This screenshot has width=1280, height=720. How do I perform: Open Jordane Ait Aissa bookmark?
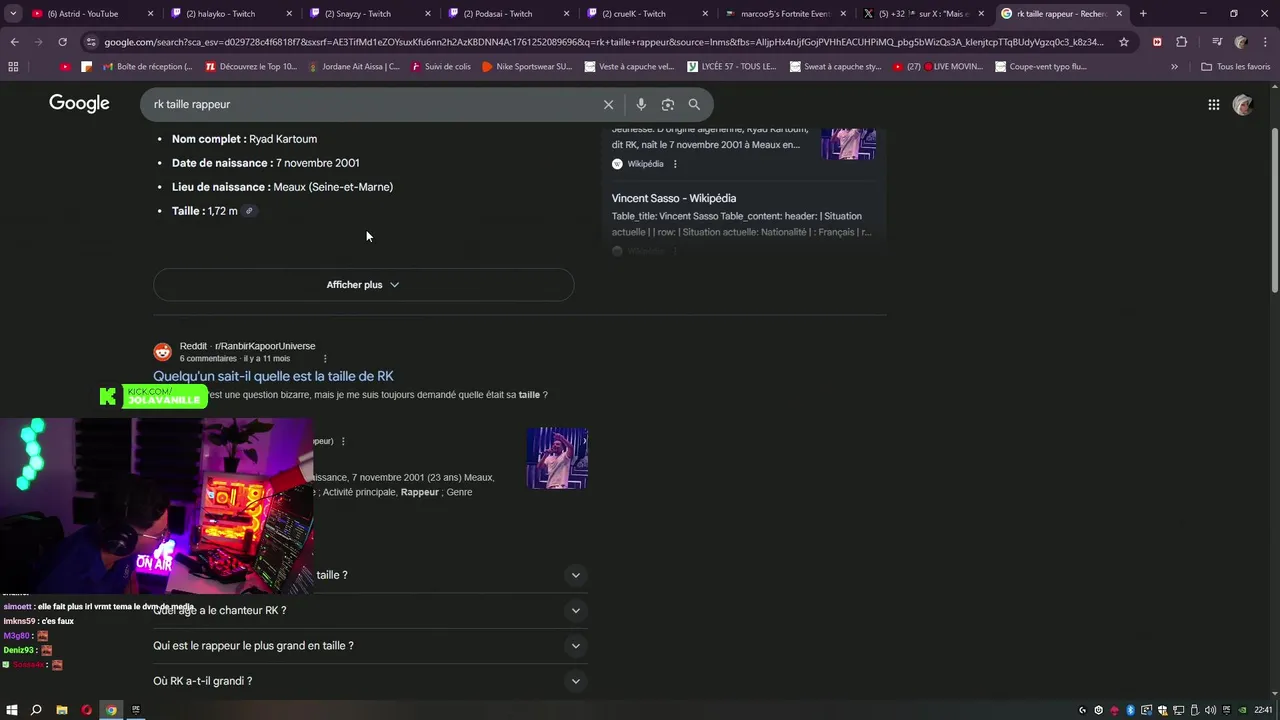[353, 67]
